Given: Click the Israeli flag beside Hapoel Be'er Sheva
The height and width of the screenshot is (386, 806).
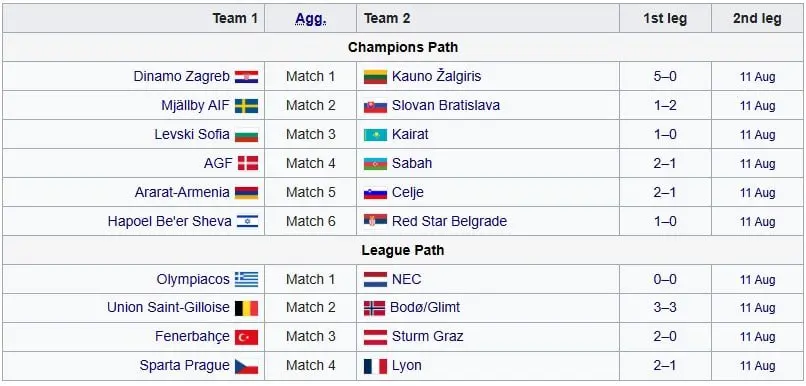Looking at the screenshot, I should (248, 222).
